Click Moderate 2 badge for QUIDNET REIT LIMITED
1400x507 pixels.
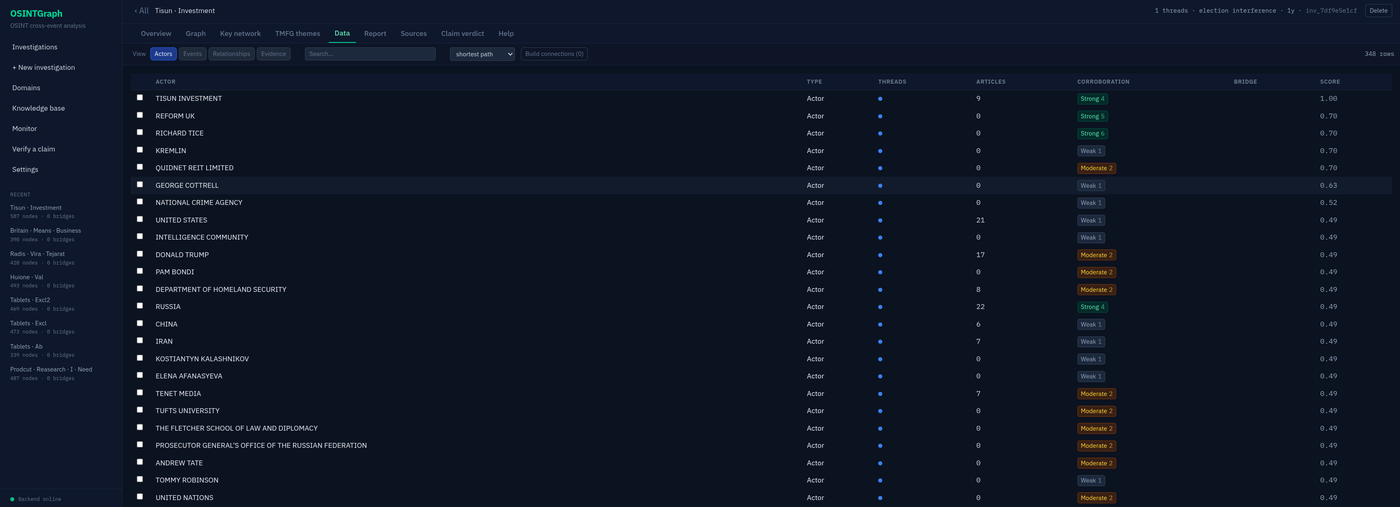[1096, 168]
